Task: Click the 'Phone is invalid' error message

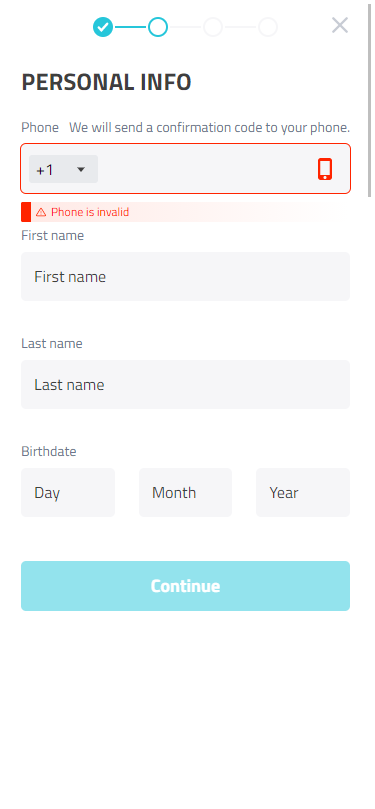Action: 90,212
